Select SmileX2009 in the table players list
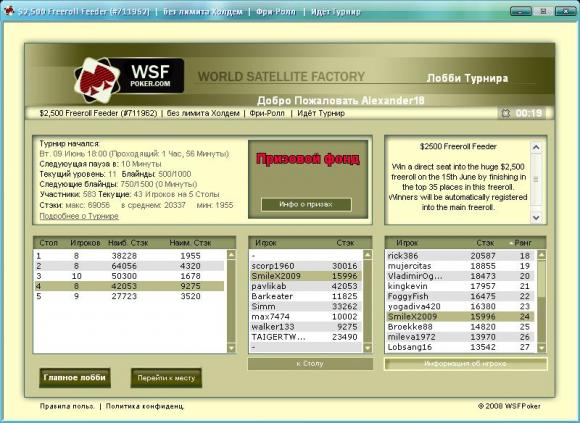 (x=306, y=276)
